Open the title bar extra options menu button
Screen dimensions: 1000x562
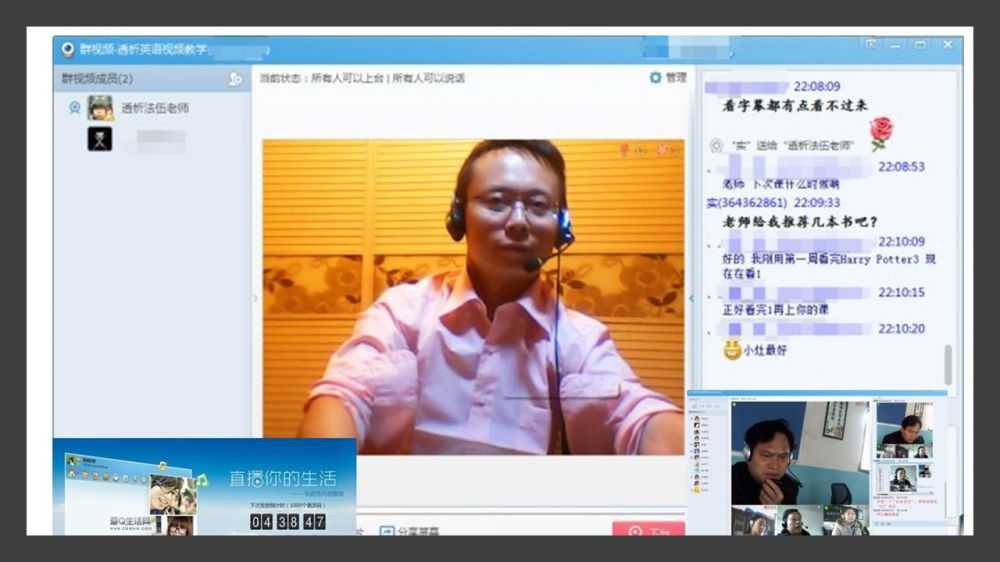click(x=870, y=45)
